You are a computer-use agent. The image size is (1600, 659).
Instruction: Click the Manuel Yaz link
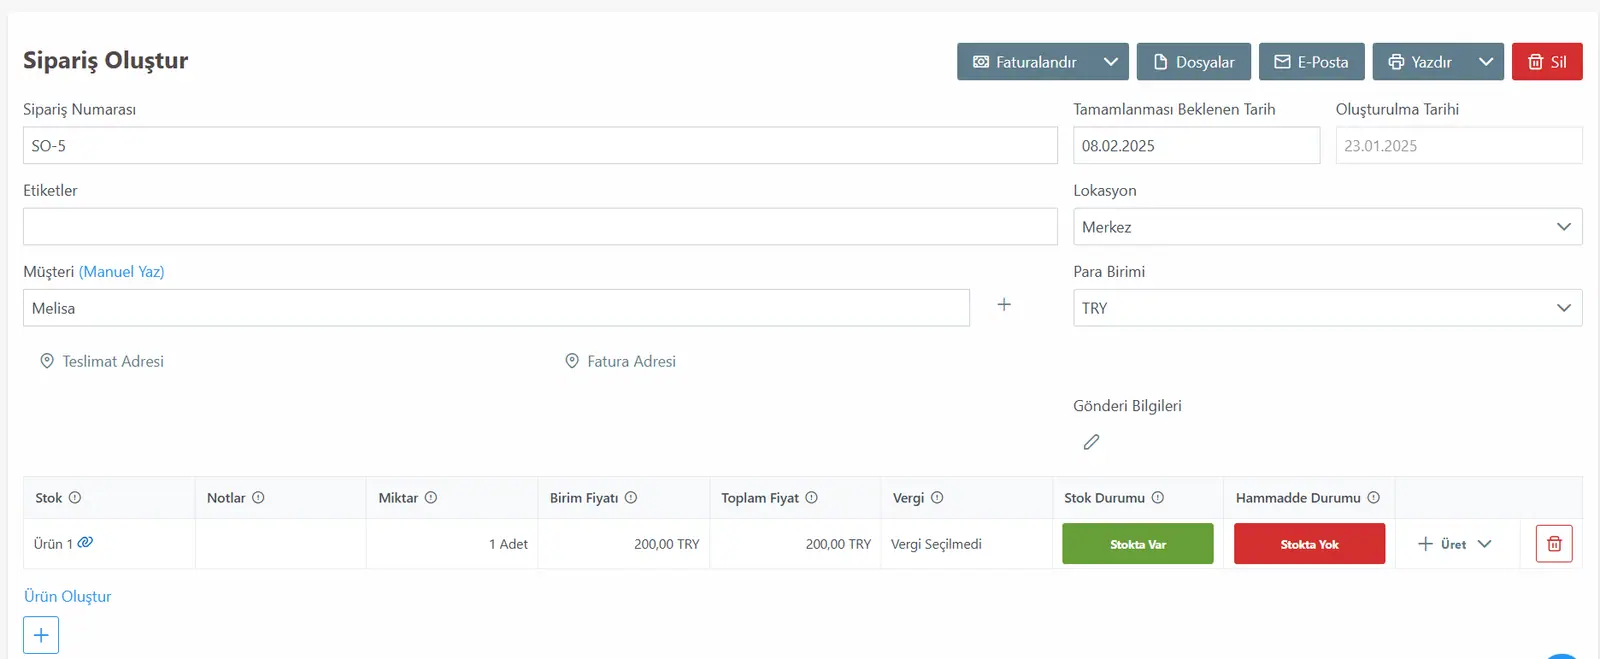[122, 271]
